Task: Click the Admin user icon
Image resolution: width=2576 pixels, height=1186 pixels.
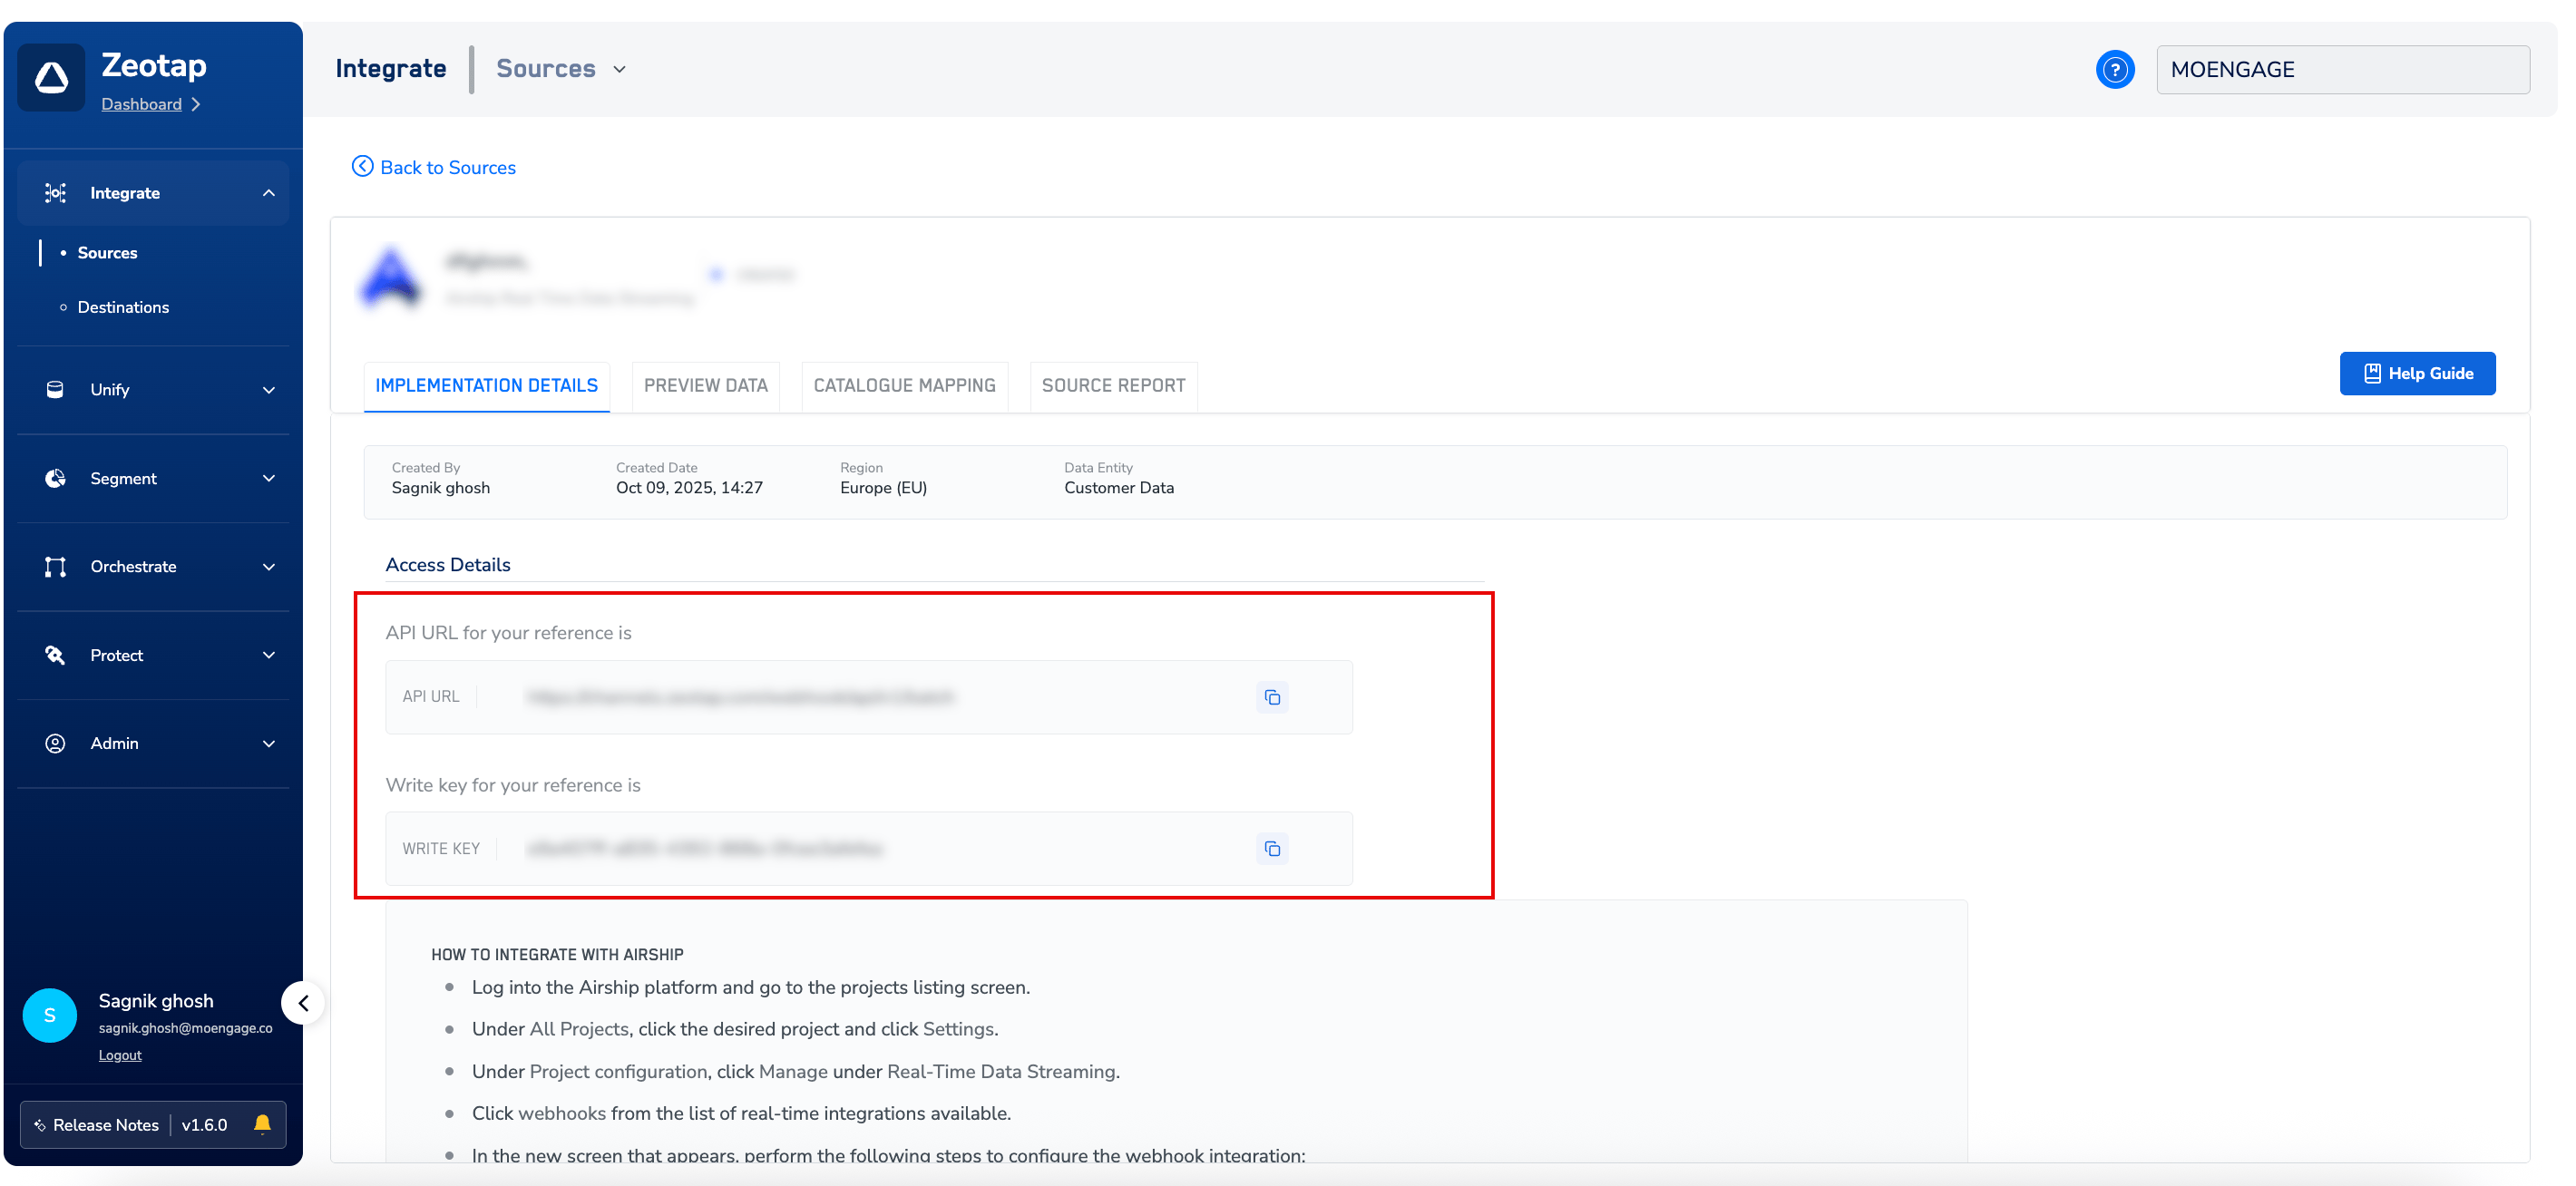Action: (56, 743)
